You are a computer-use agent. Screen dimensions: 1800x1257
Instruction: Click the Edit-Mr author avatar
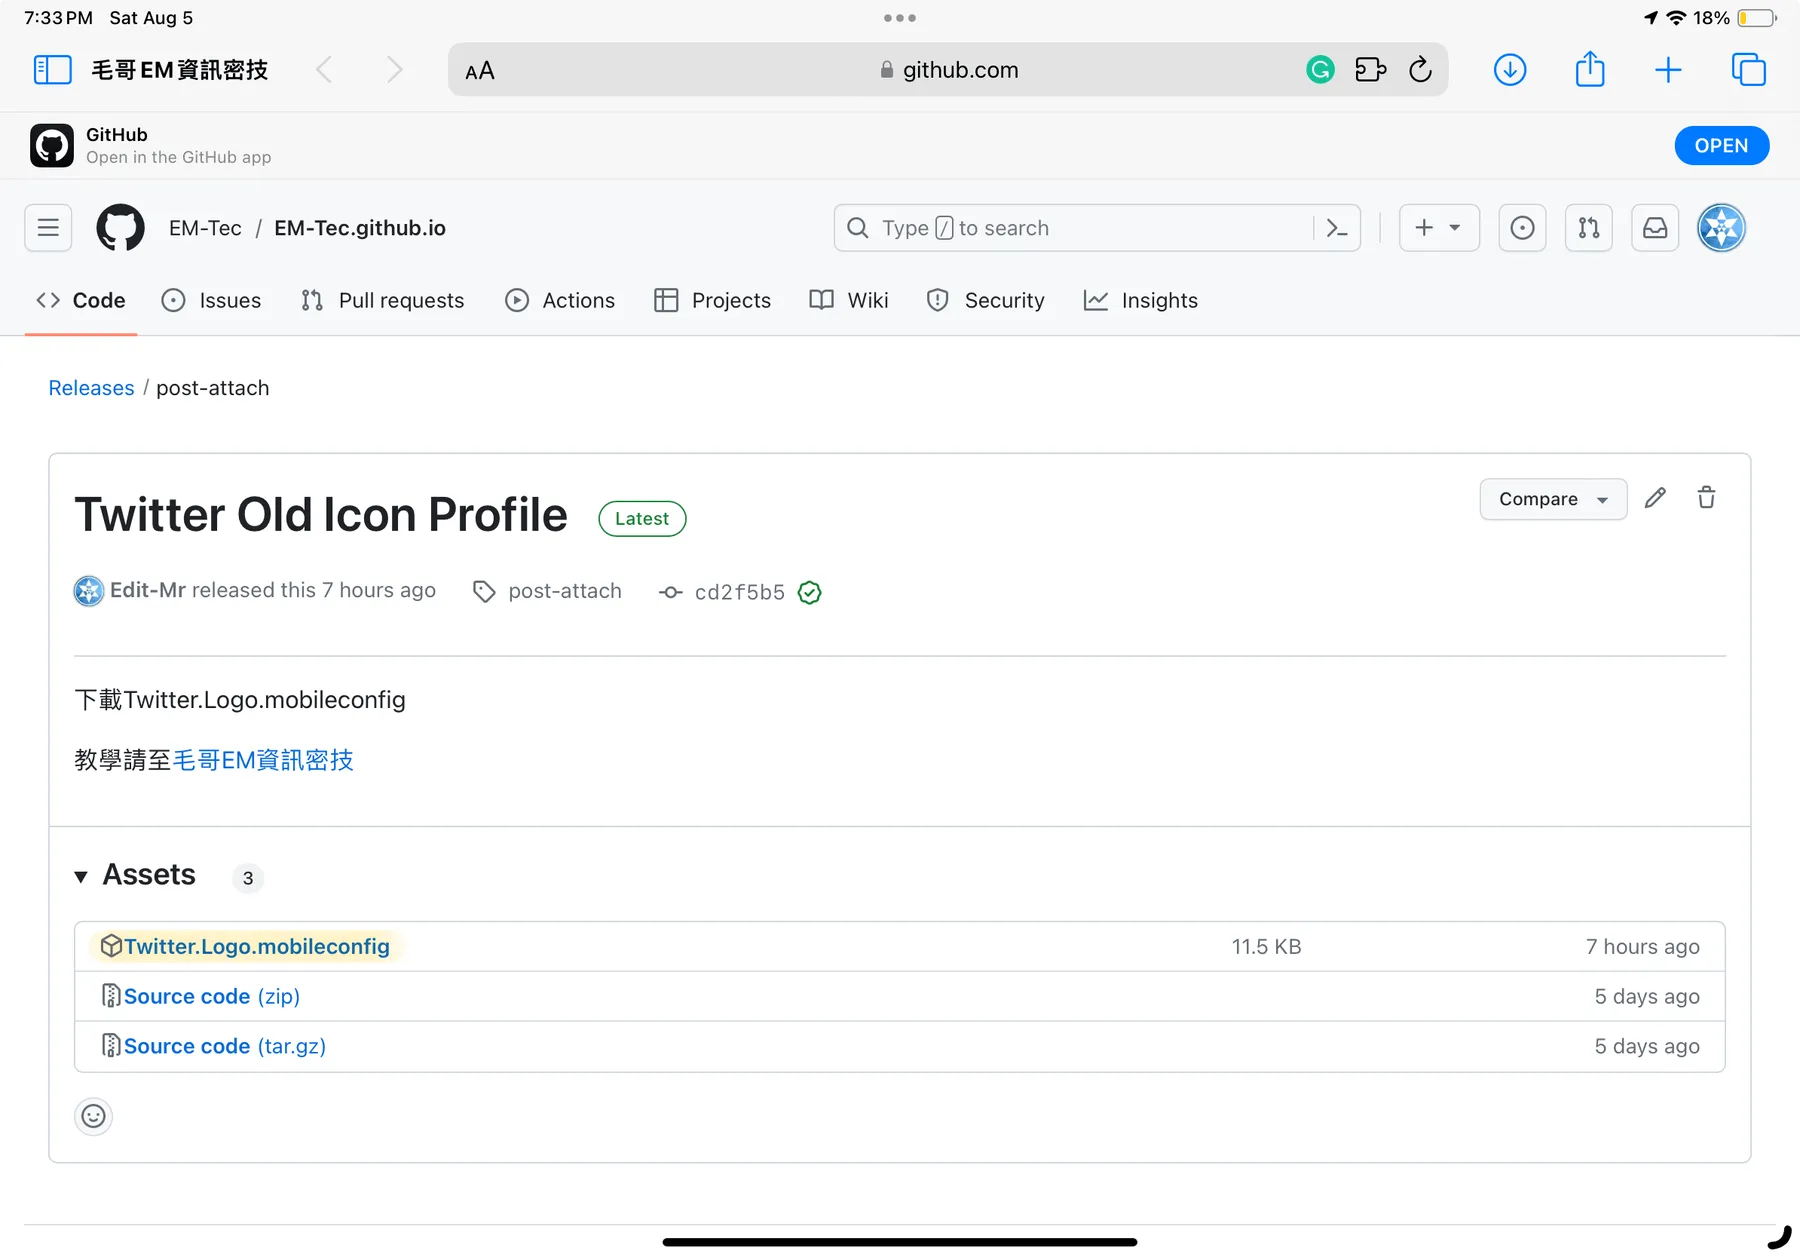(x=89, y=591)
